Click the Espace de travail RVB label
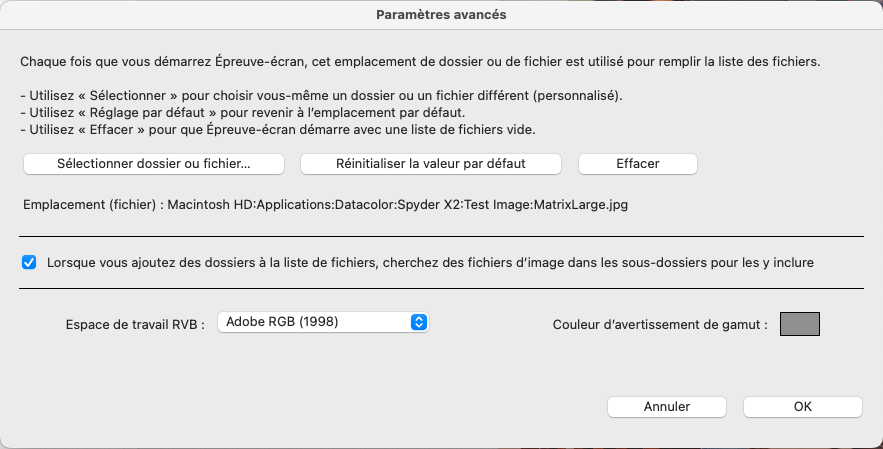The image size is (883, 449). (135, 324)
